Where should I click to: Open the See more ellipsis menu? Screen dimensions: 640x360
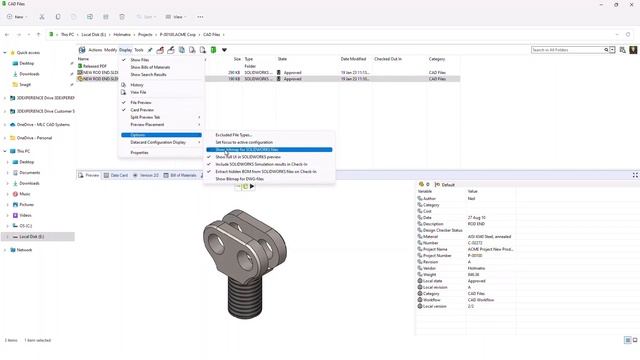200,17
